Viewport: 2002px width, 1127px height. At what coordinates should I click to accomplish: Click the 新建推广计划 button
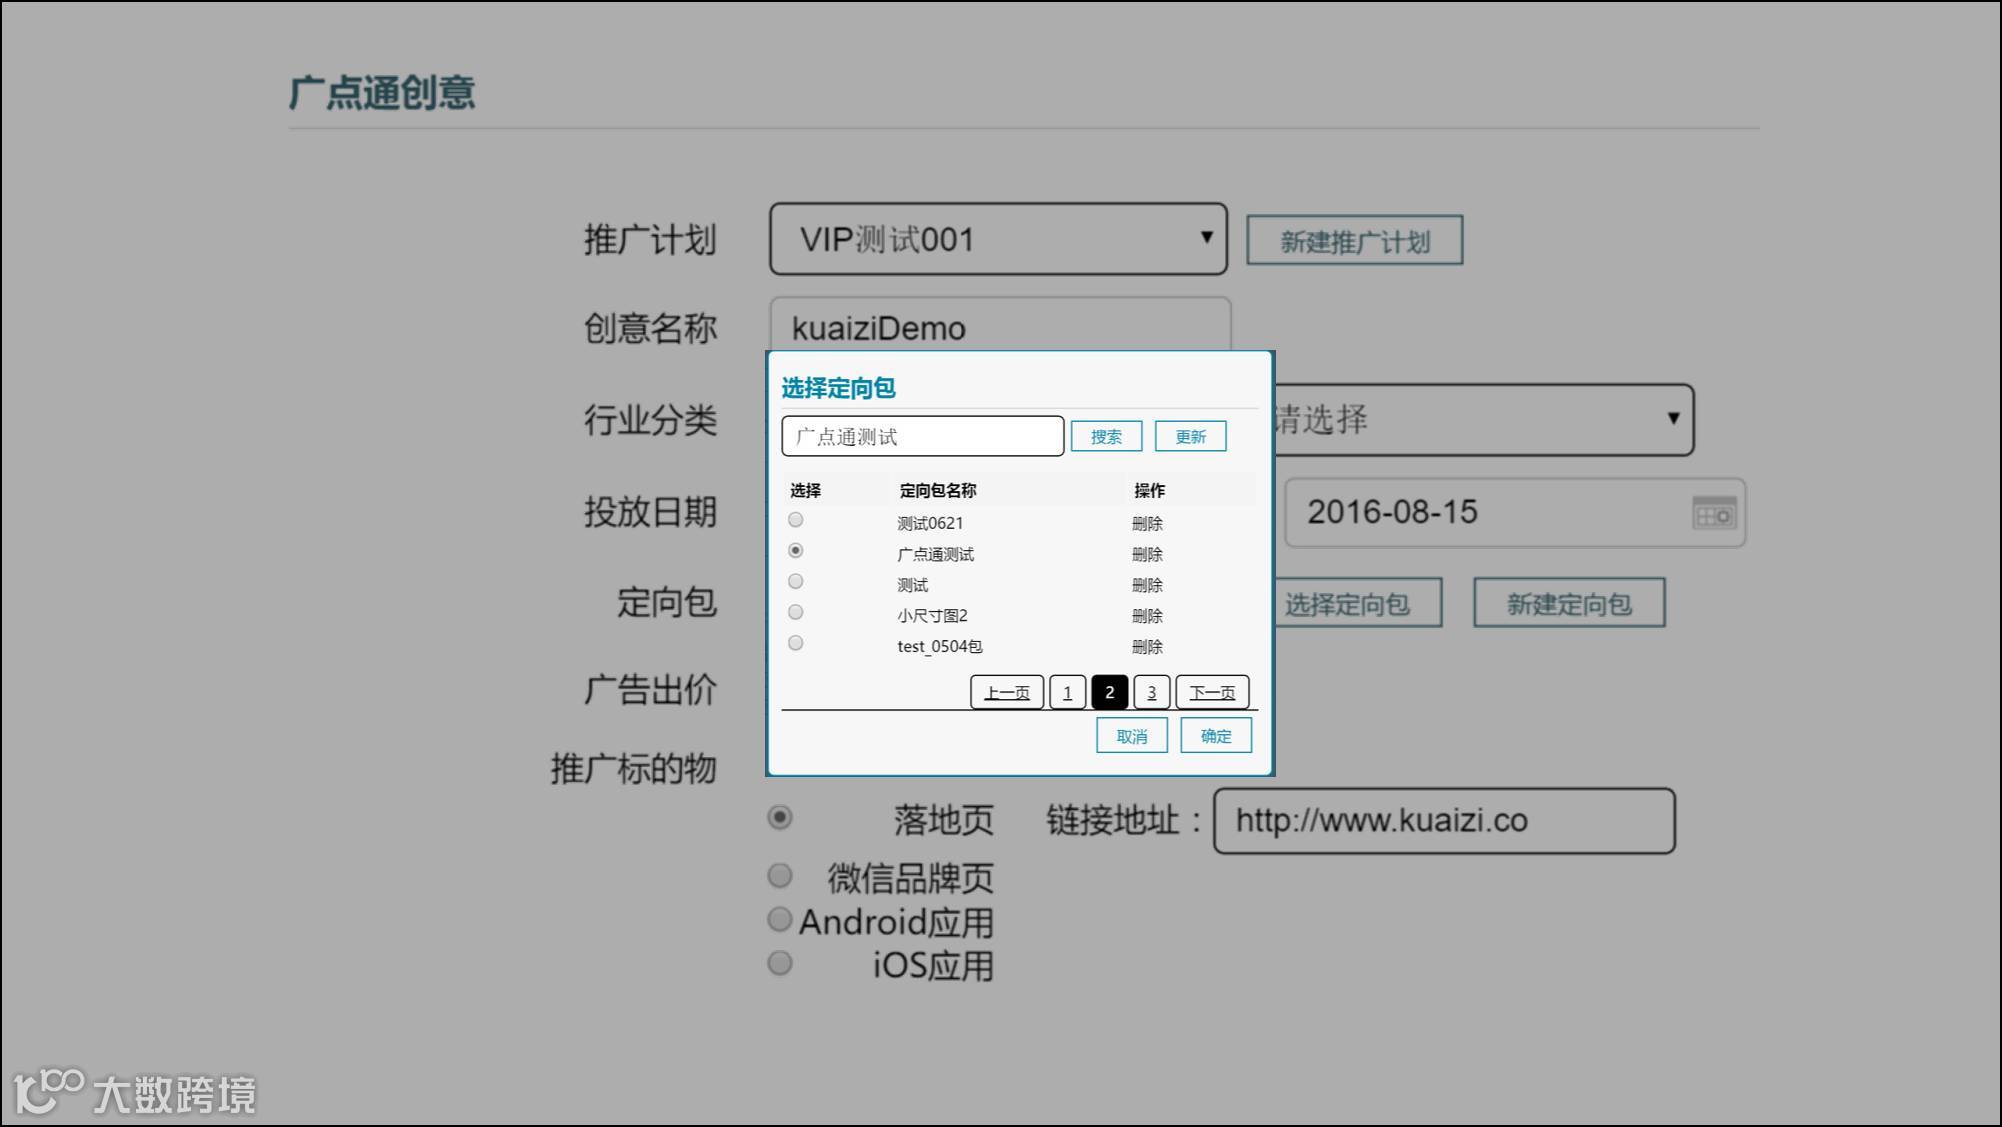click(x=1354, y=241)
